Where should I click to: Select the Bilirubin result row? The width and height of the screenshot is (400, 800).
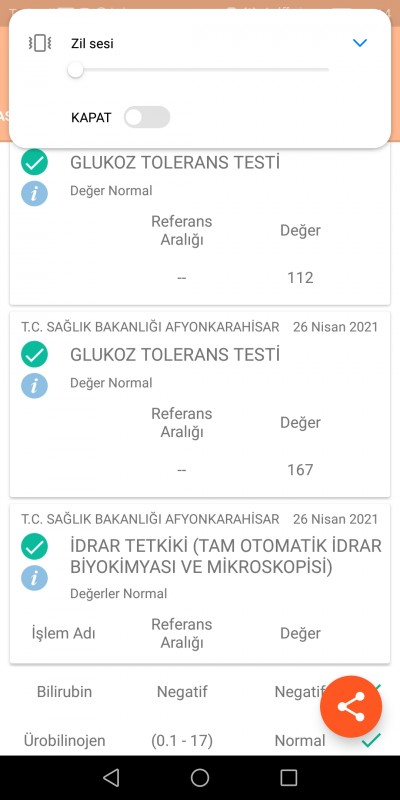point(200,692)
